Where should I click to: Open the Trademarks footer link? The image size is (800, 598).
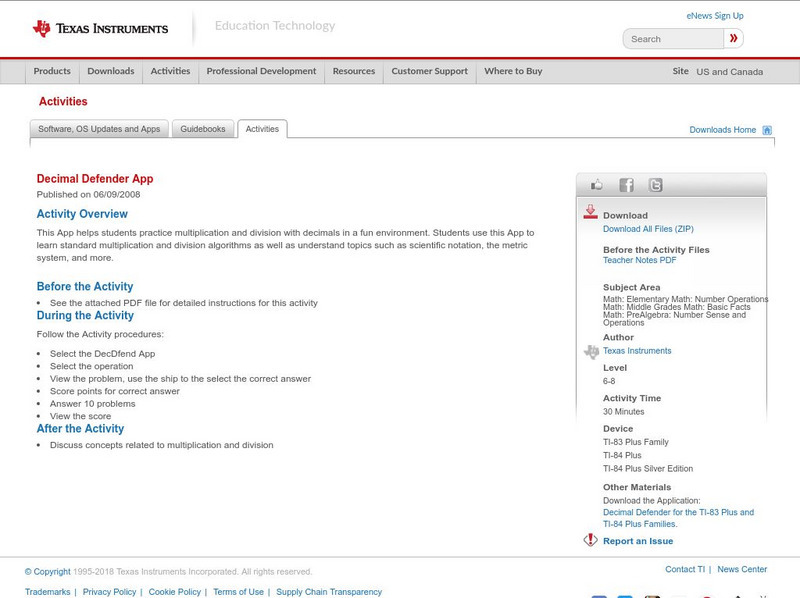coord(47,592)
